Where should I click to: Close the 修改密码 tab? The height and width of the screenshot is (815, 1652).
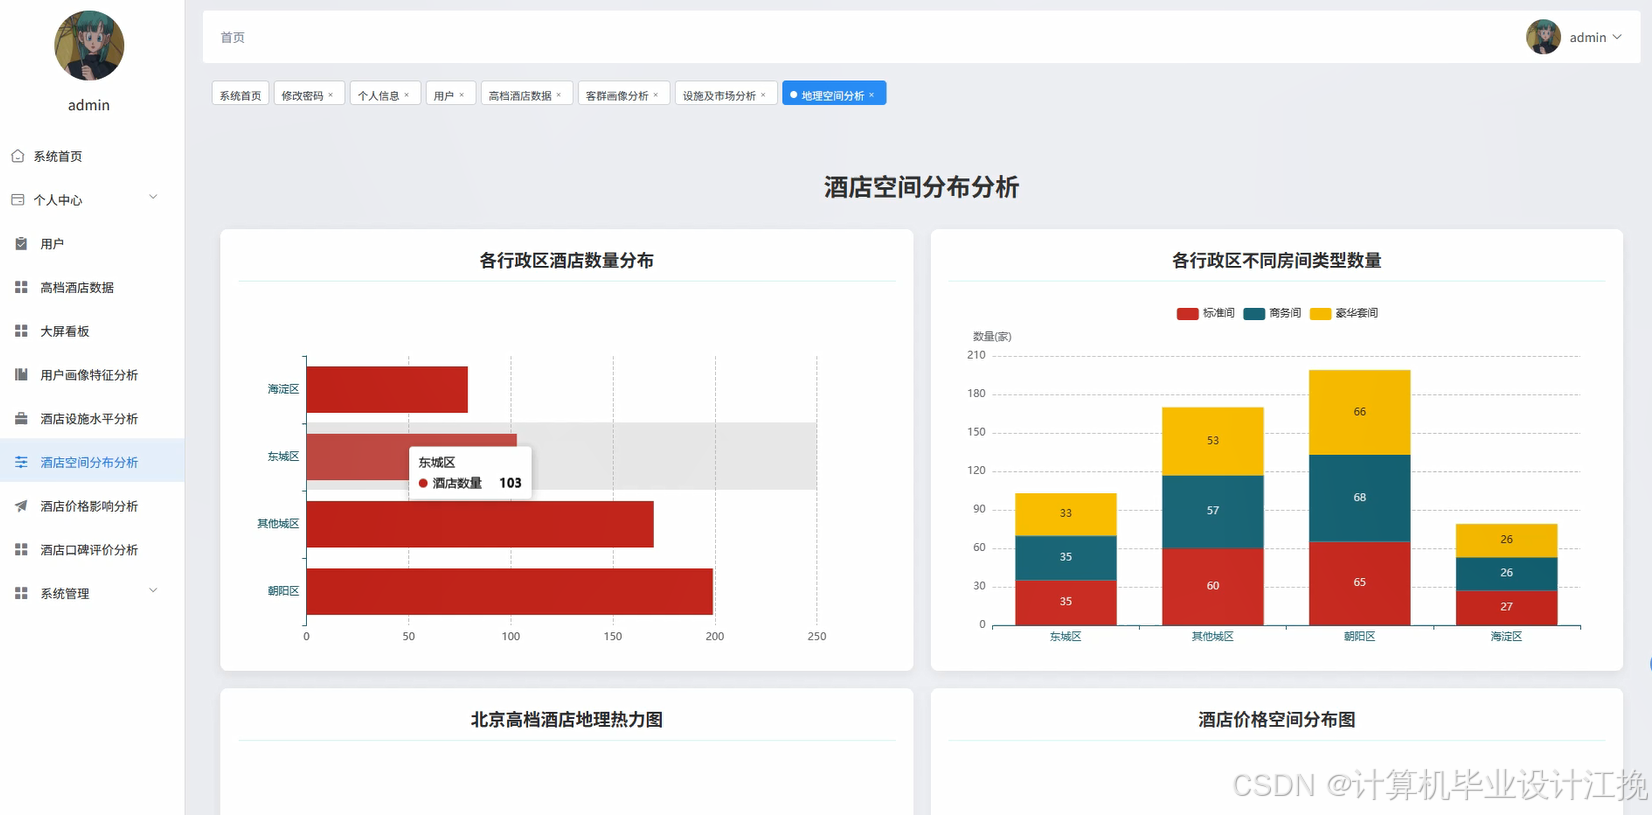click(331, 95)
